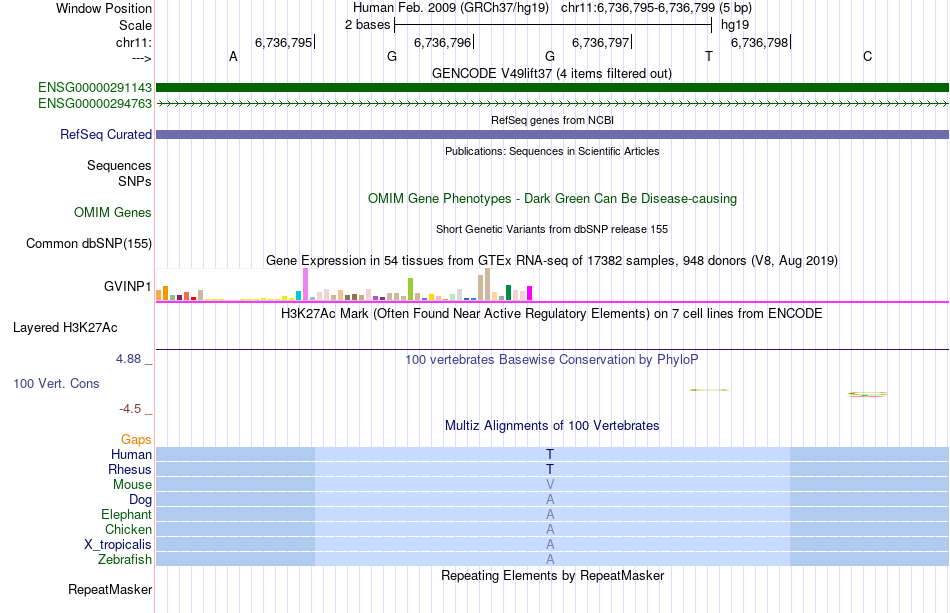Click the ENSG00000294763 intron arrow line

(x=552, y=104)
